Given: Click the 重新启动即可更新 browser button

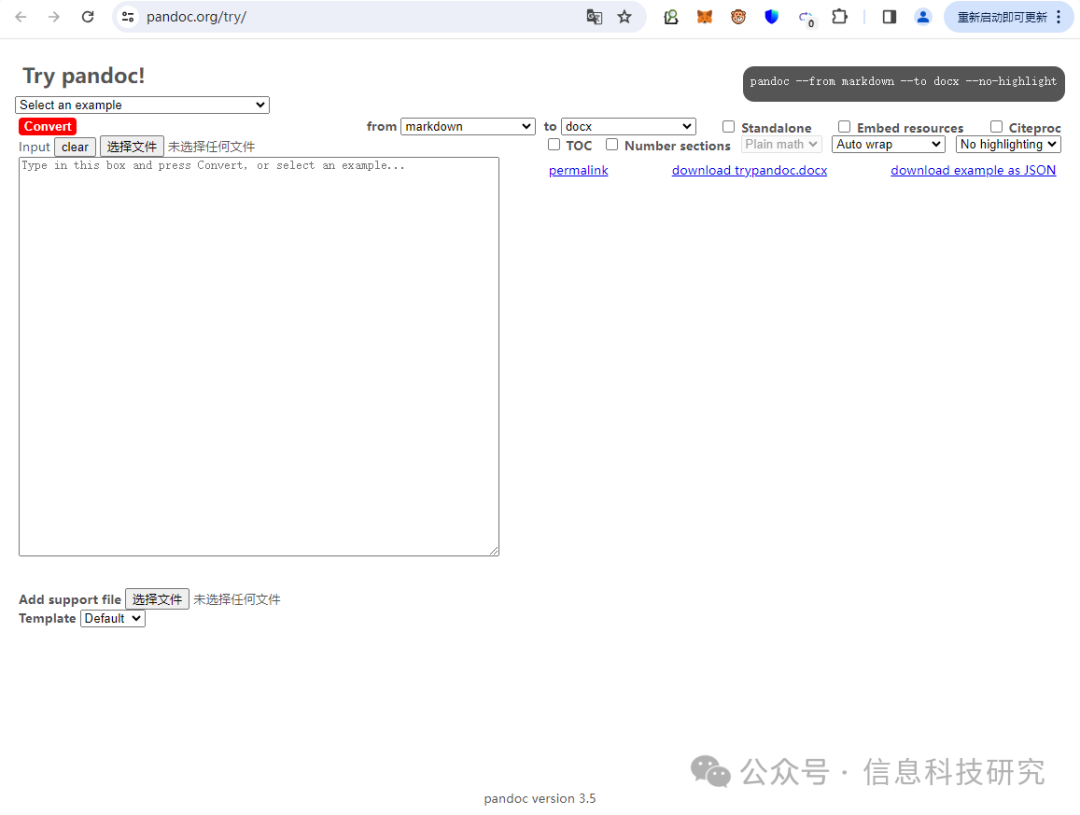Looking at the screenshot, I should pos(1003,16).
